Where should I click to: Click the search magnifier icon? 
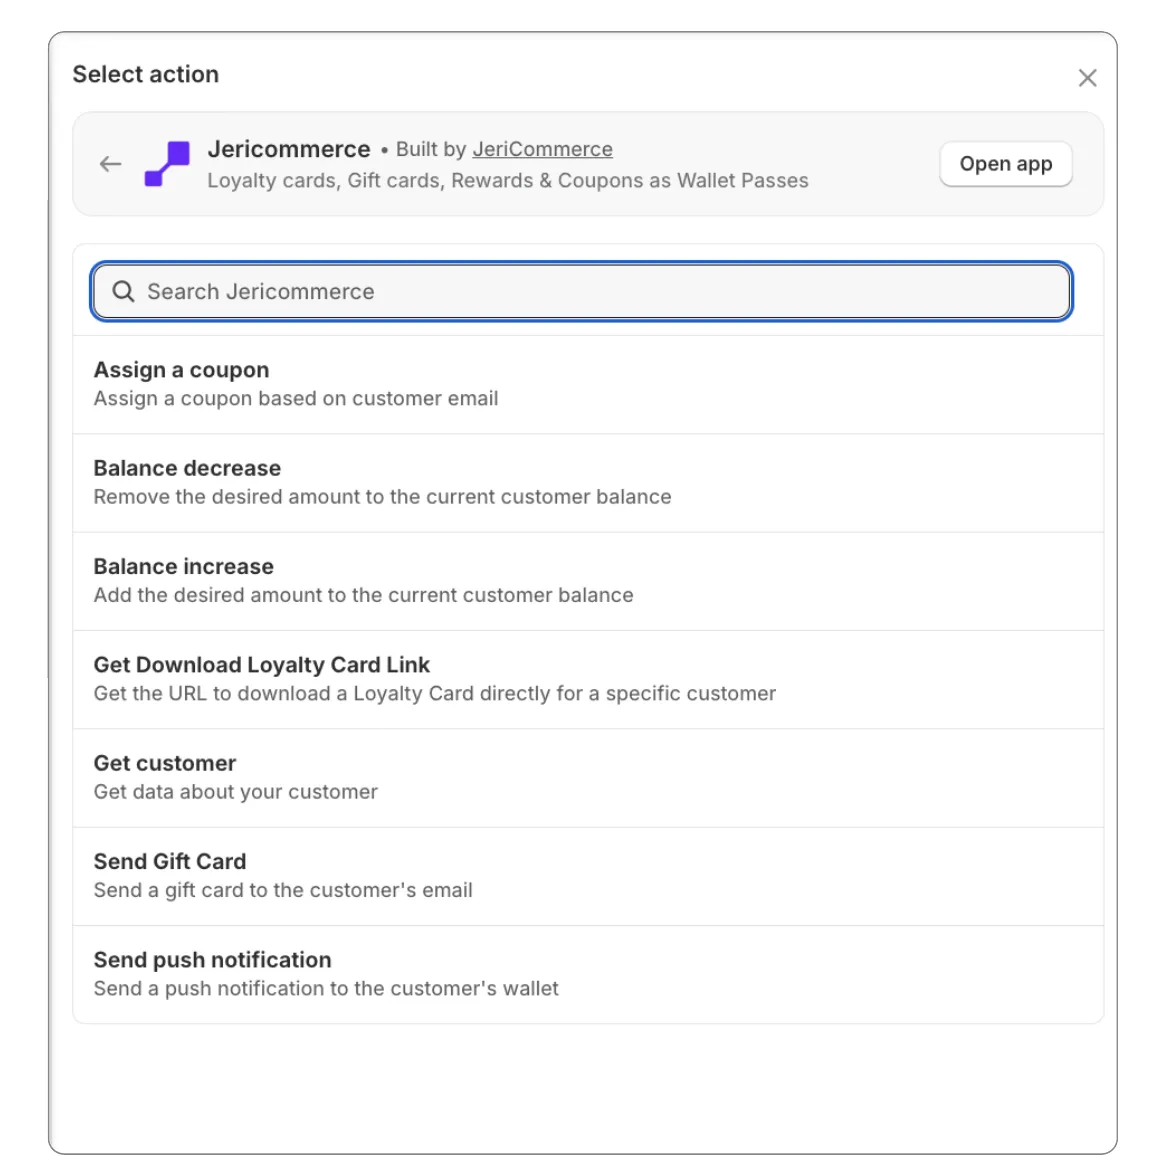point(125,291)
